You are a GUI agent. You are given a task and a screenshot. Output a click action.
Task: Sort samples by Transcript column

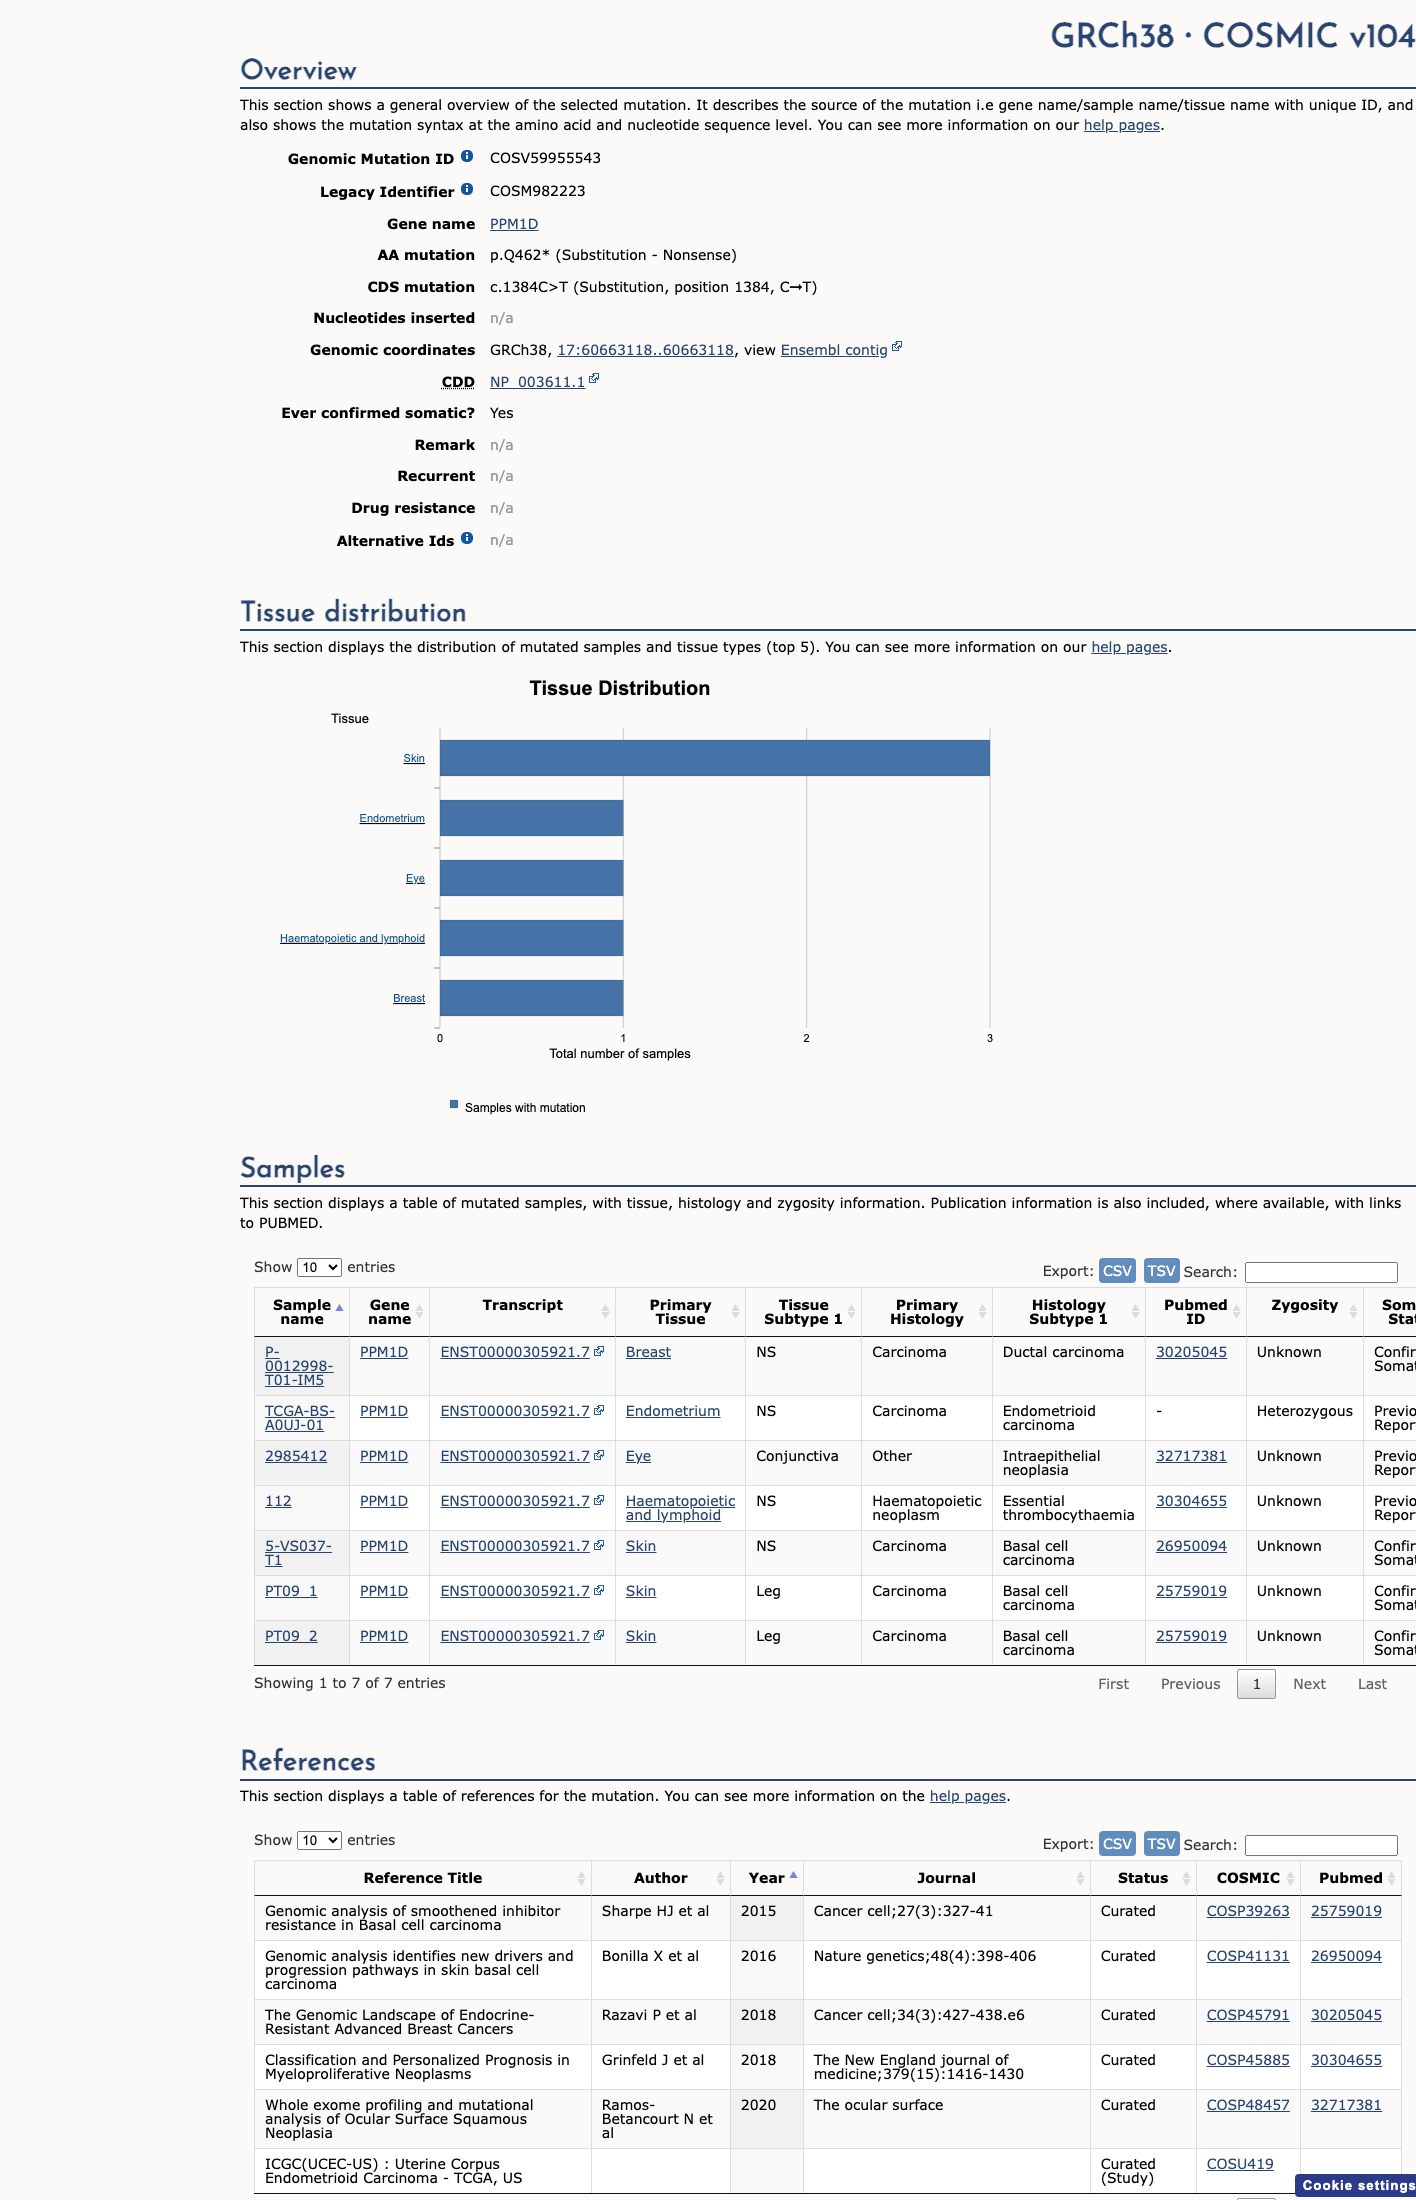pyautogui.click(x=522, y=1312)
